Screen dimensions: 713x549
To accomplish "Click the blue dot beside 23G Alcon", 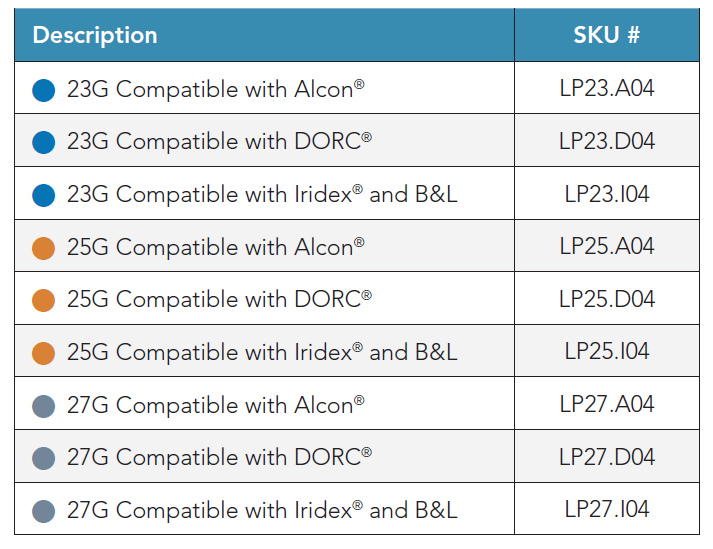I will click(x=43, y=90).
